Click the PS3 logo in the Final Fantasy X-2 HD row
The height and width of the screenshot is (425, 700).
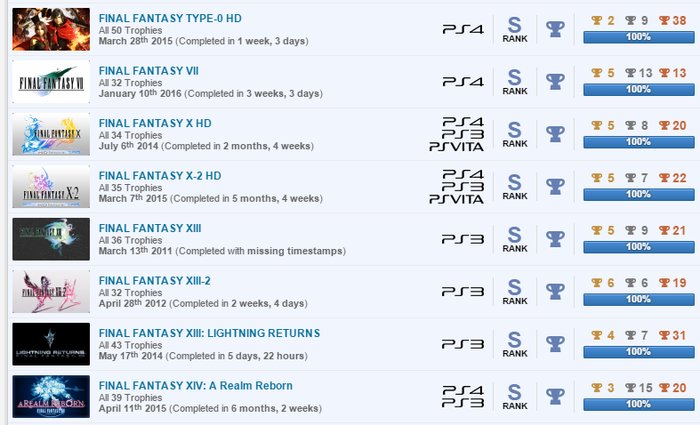[x=463, y=187]
